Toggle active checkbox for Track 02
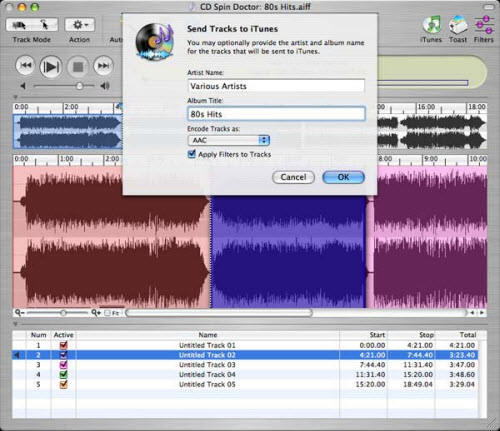The image size is (500, 431). click(x=63, y=355)
